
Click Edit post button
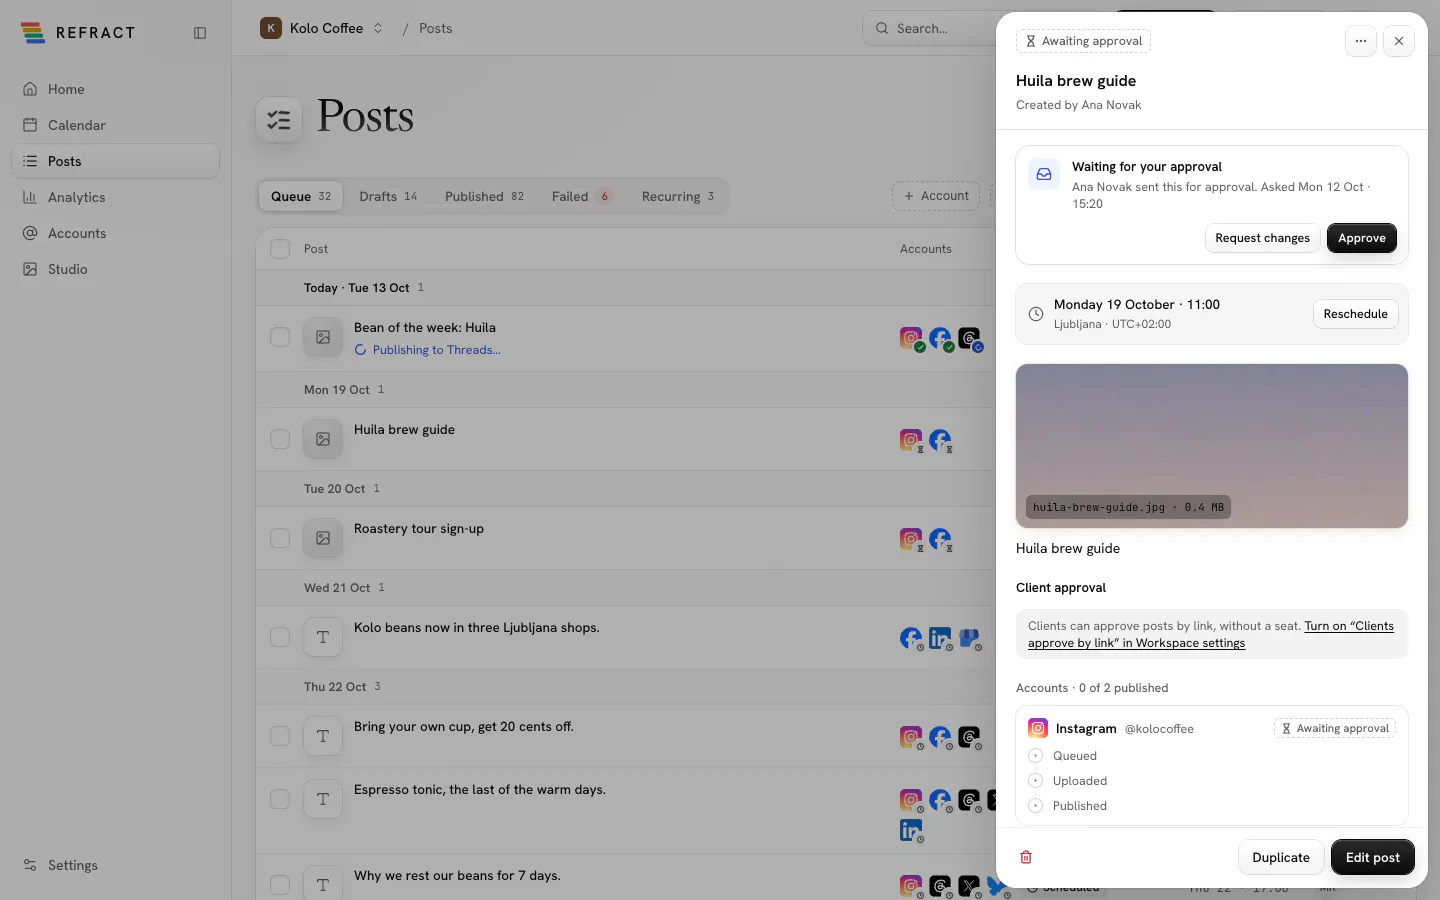tap(1372, 857)
